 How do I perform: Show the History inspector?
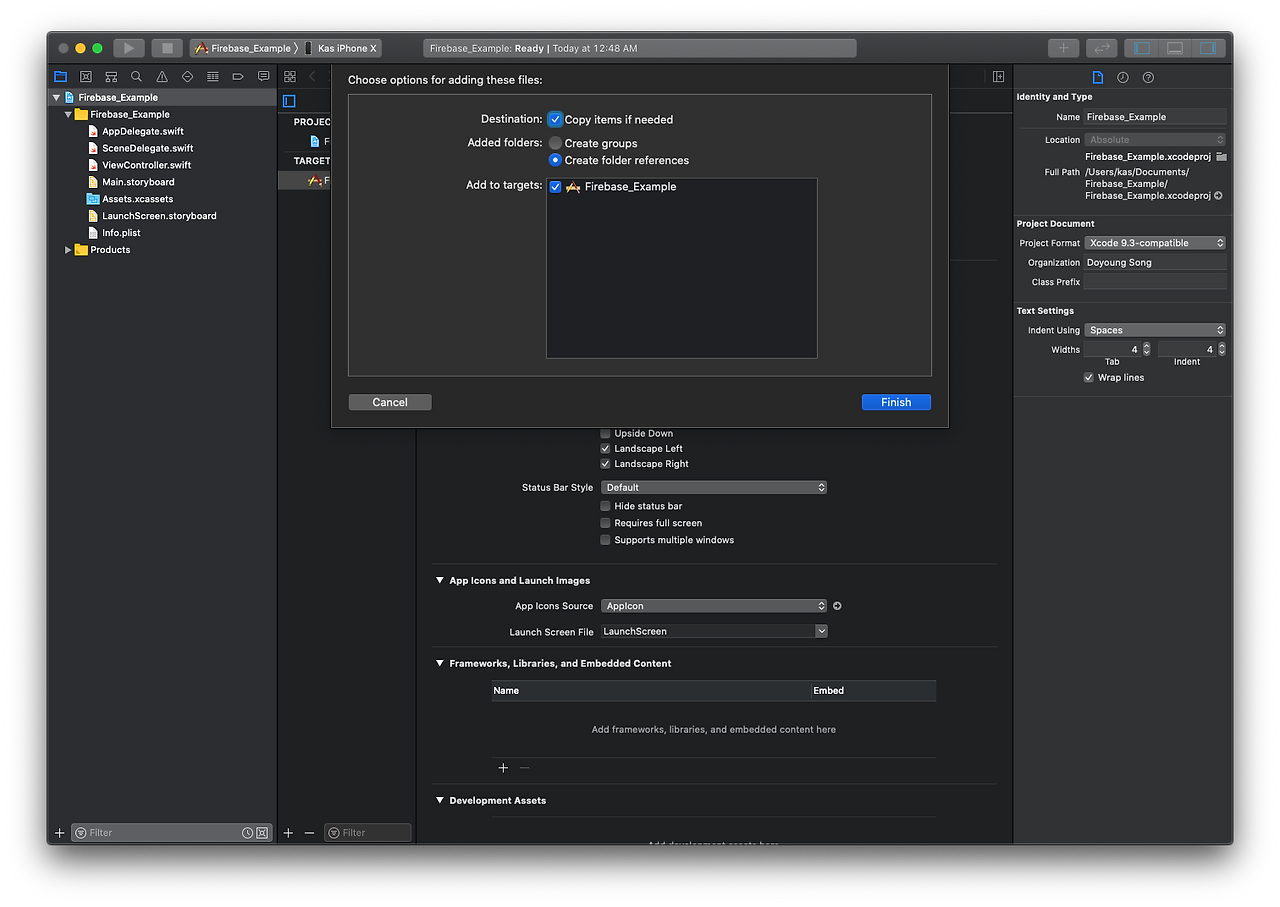pyautogui.click(x=1123, y=77)
